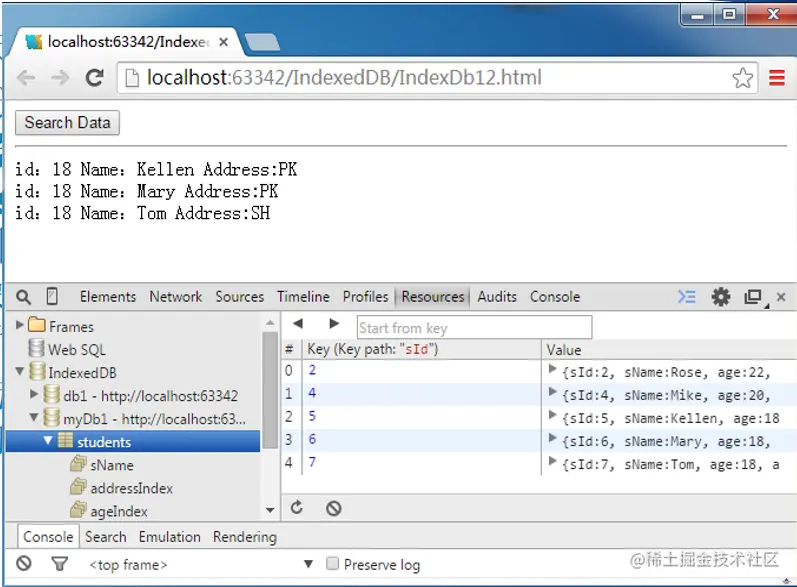
Task: Select the Resources tab
Action: click(433, 297)
